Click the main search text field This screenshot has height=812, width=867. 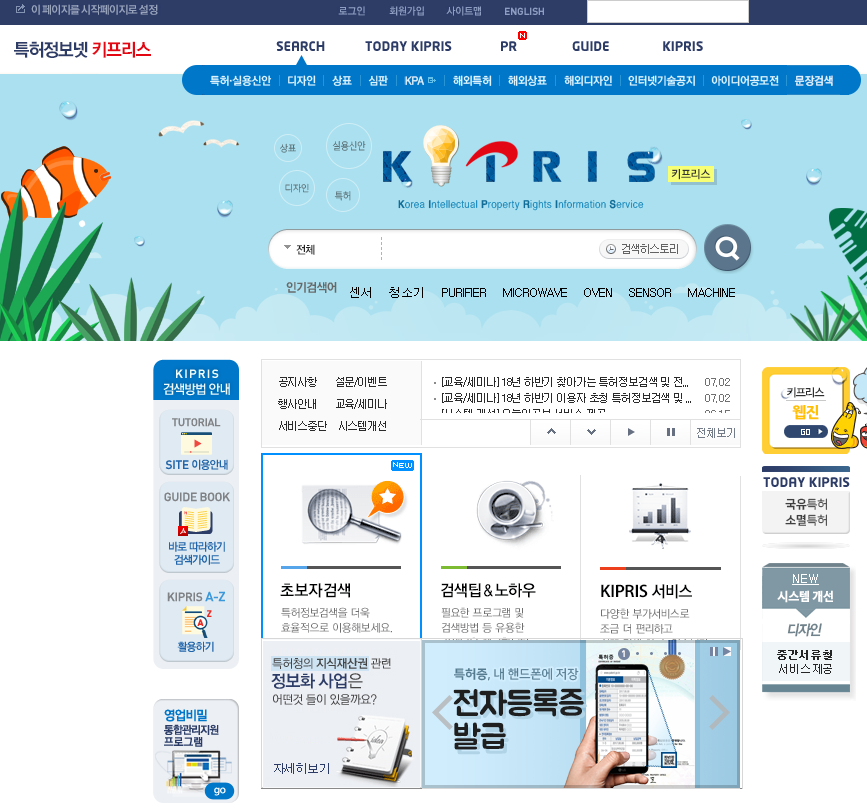click(489, 249)
